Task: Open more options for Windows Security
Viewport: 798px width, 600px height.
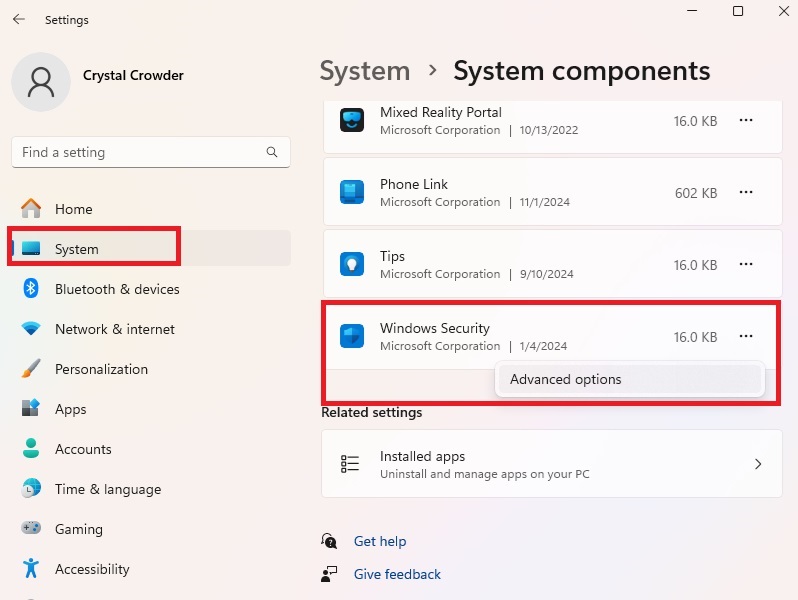Action: coord(746,336)
